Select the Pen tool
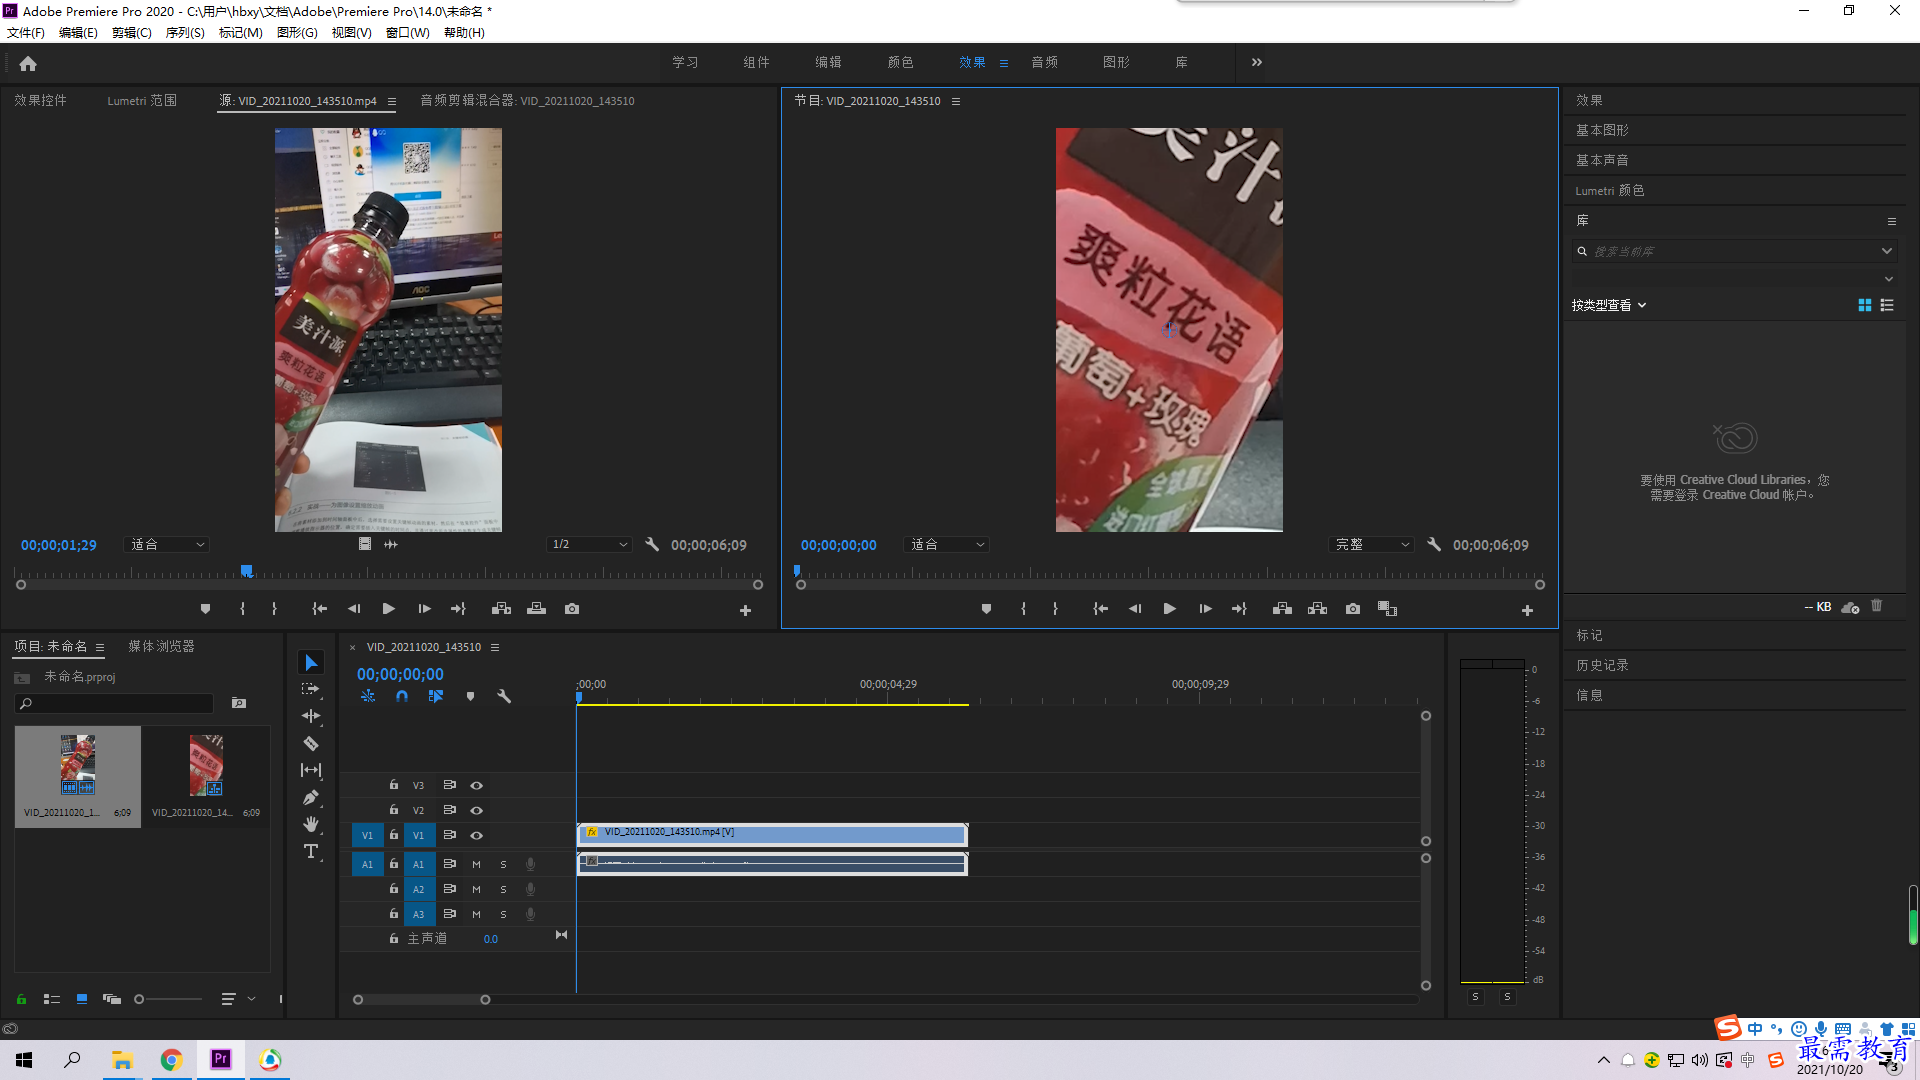1920x1080 pixels. click(311, 797)
